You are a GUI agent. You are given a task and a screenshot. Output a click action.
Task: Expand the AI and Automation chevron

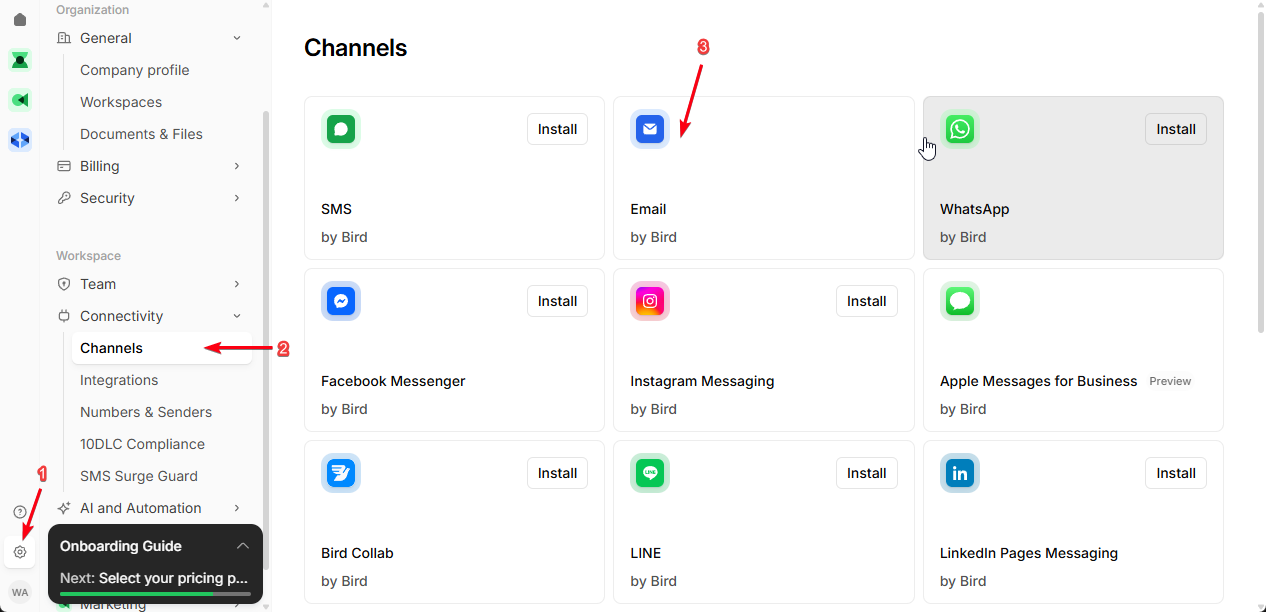pos(237,508)
